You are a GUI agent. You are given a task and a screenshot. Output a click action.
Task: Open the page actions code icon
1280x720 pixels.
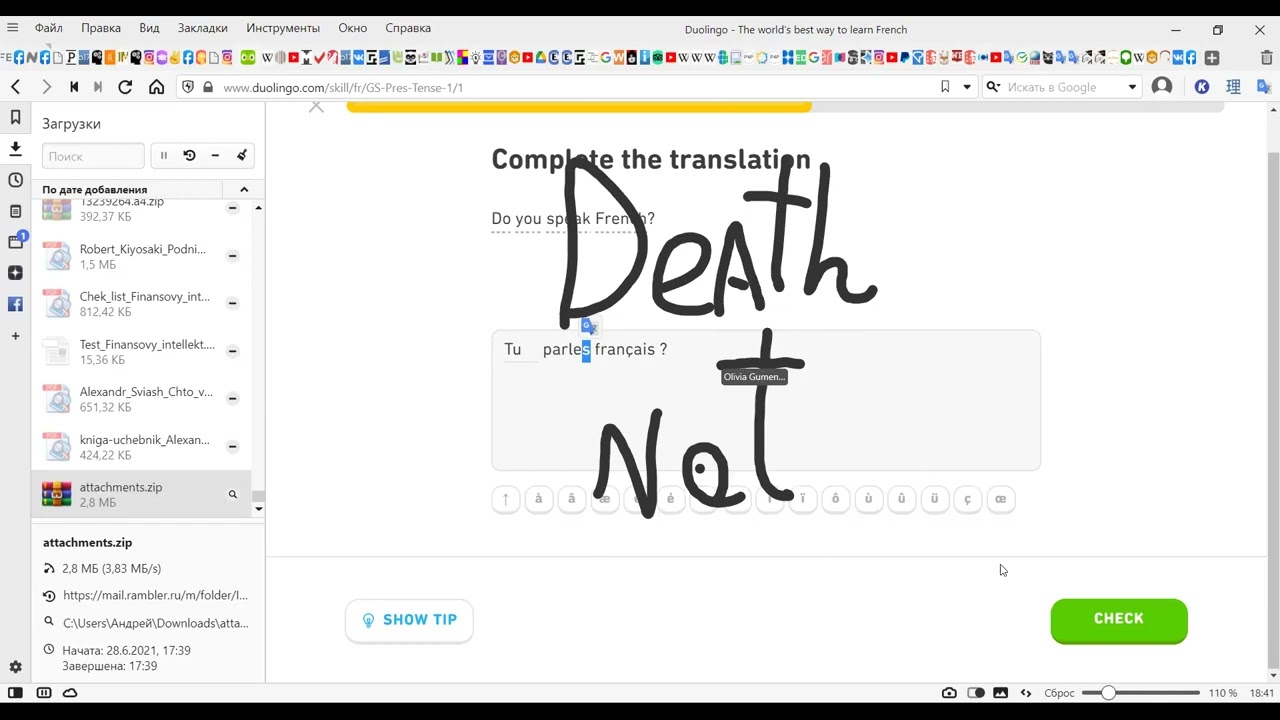click(1026, 693)
